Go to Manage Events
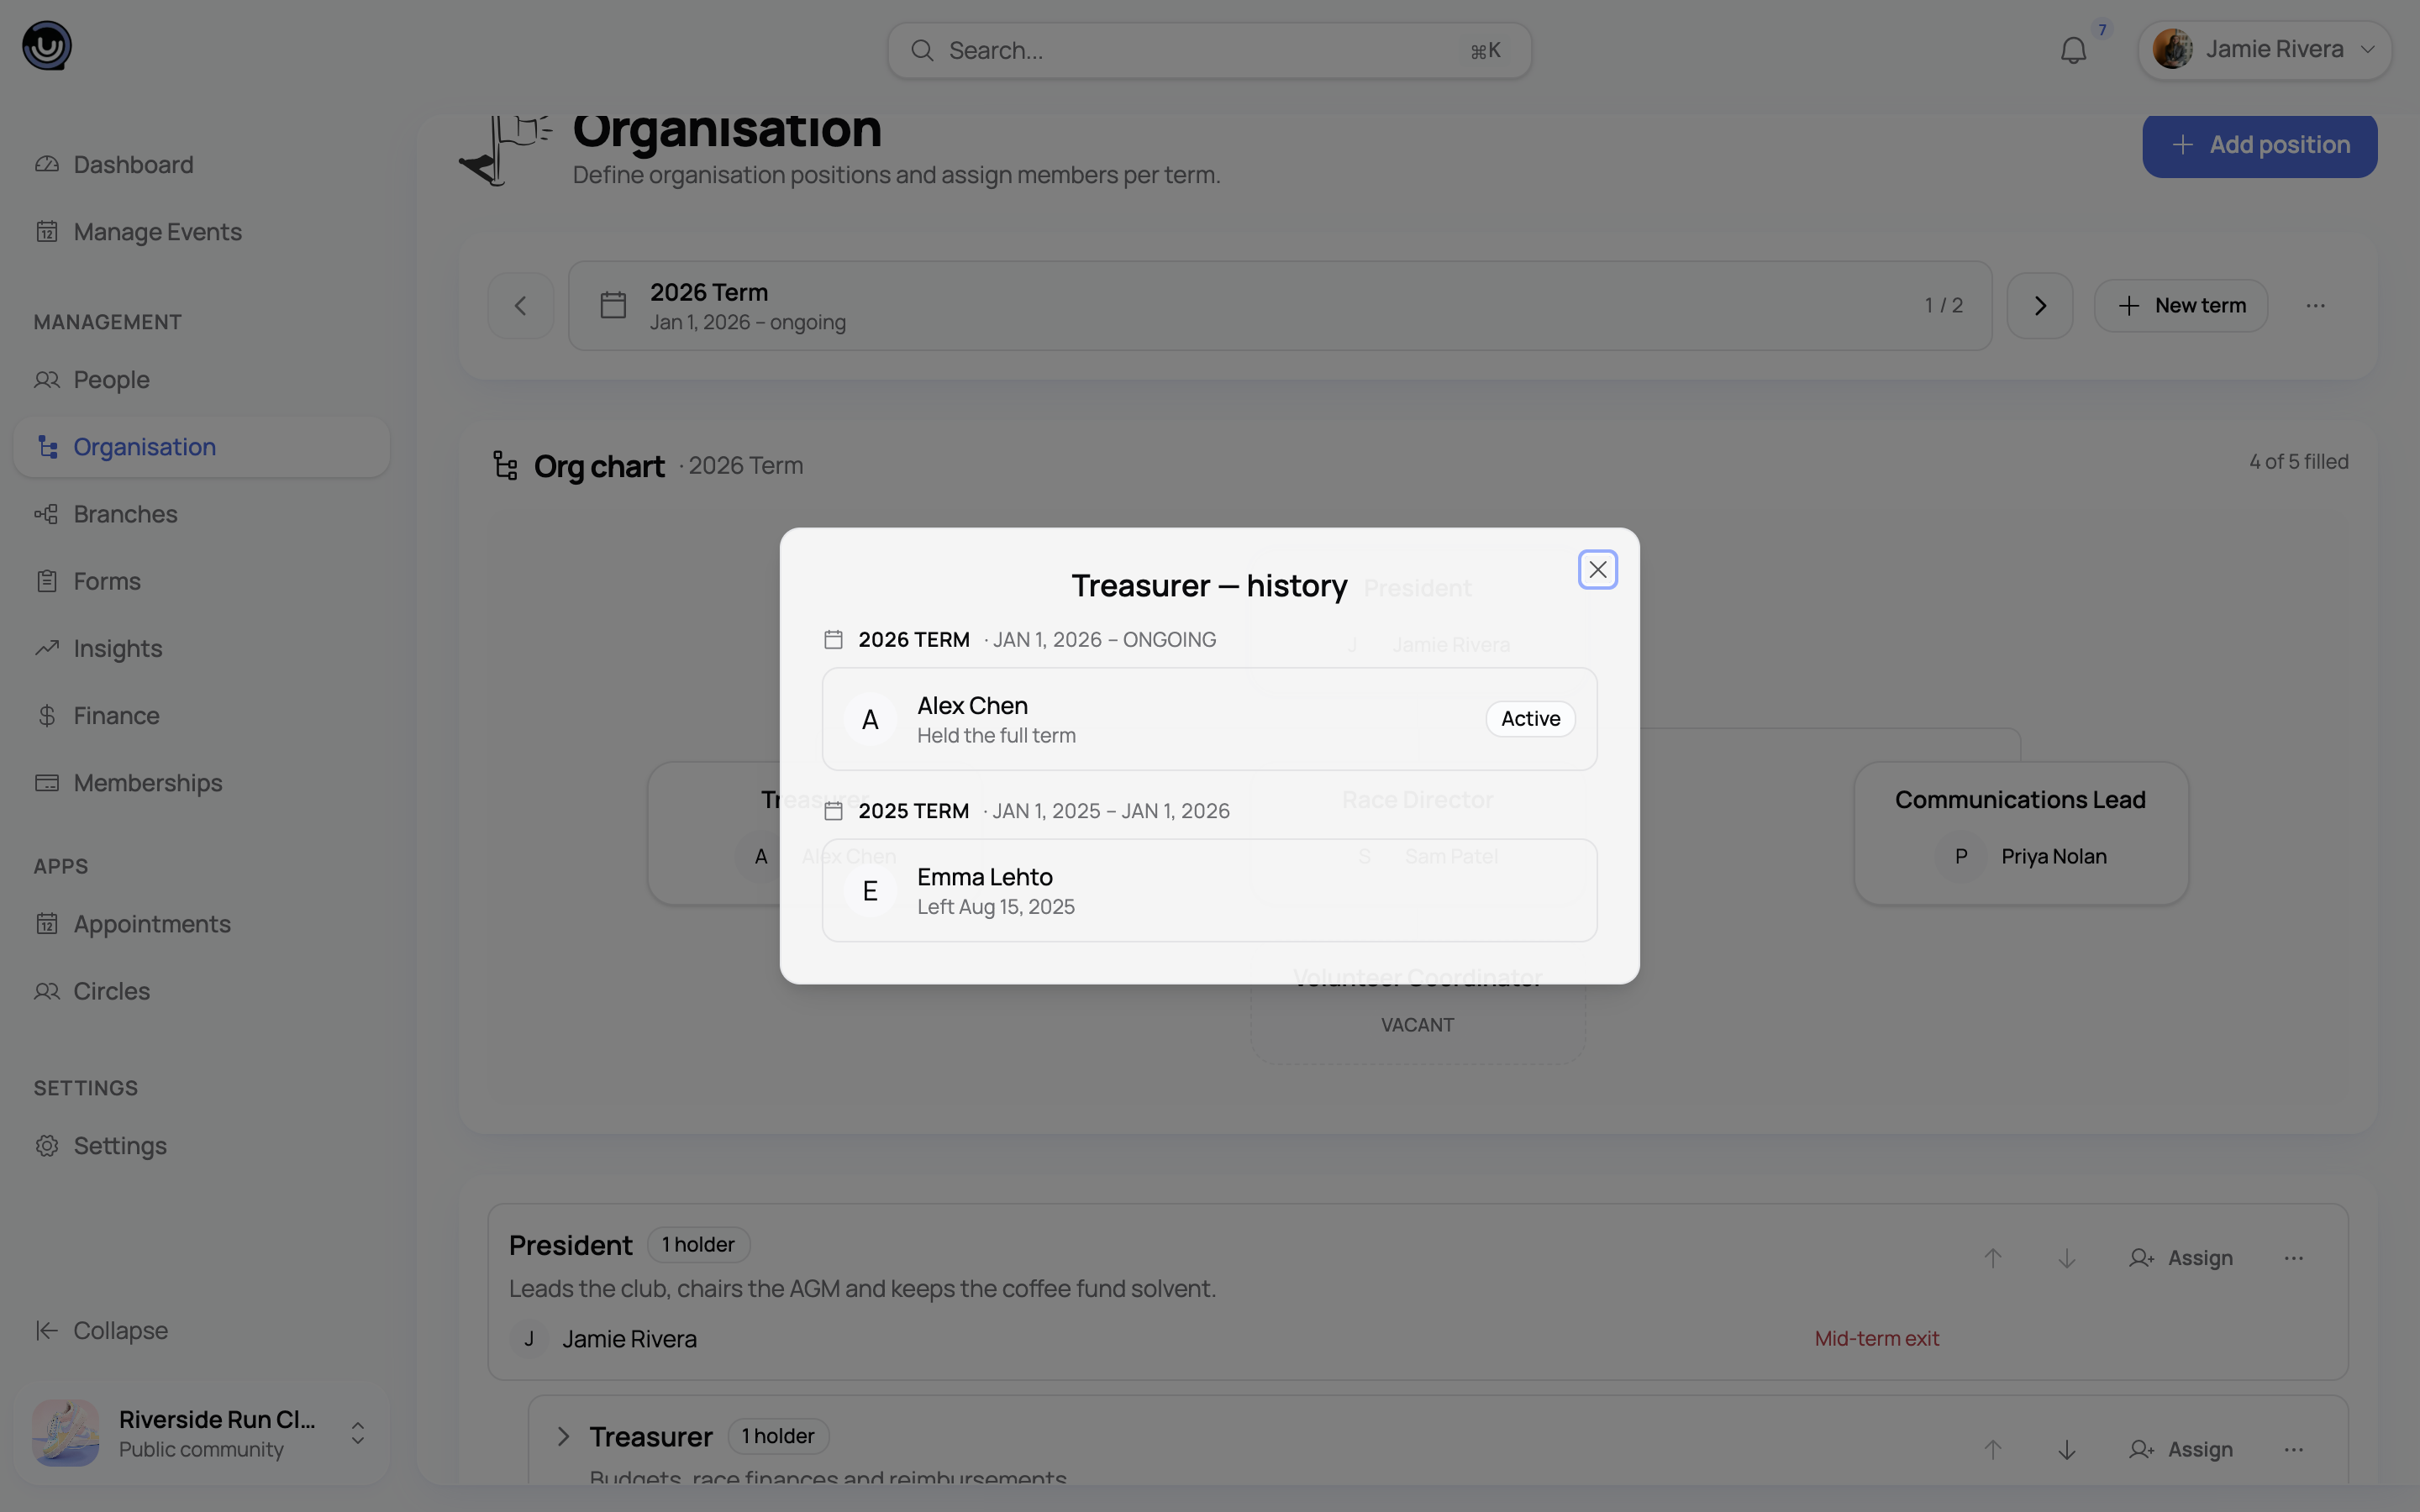 (201, 231)
